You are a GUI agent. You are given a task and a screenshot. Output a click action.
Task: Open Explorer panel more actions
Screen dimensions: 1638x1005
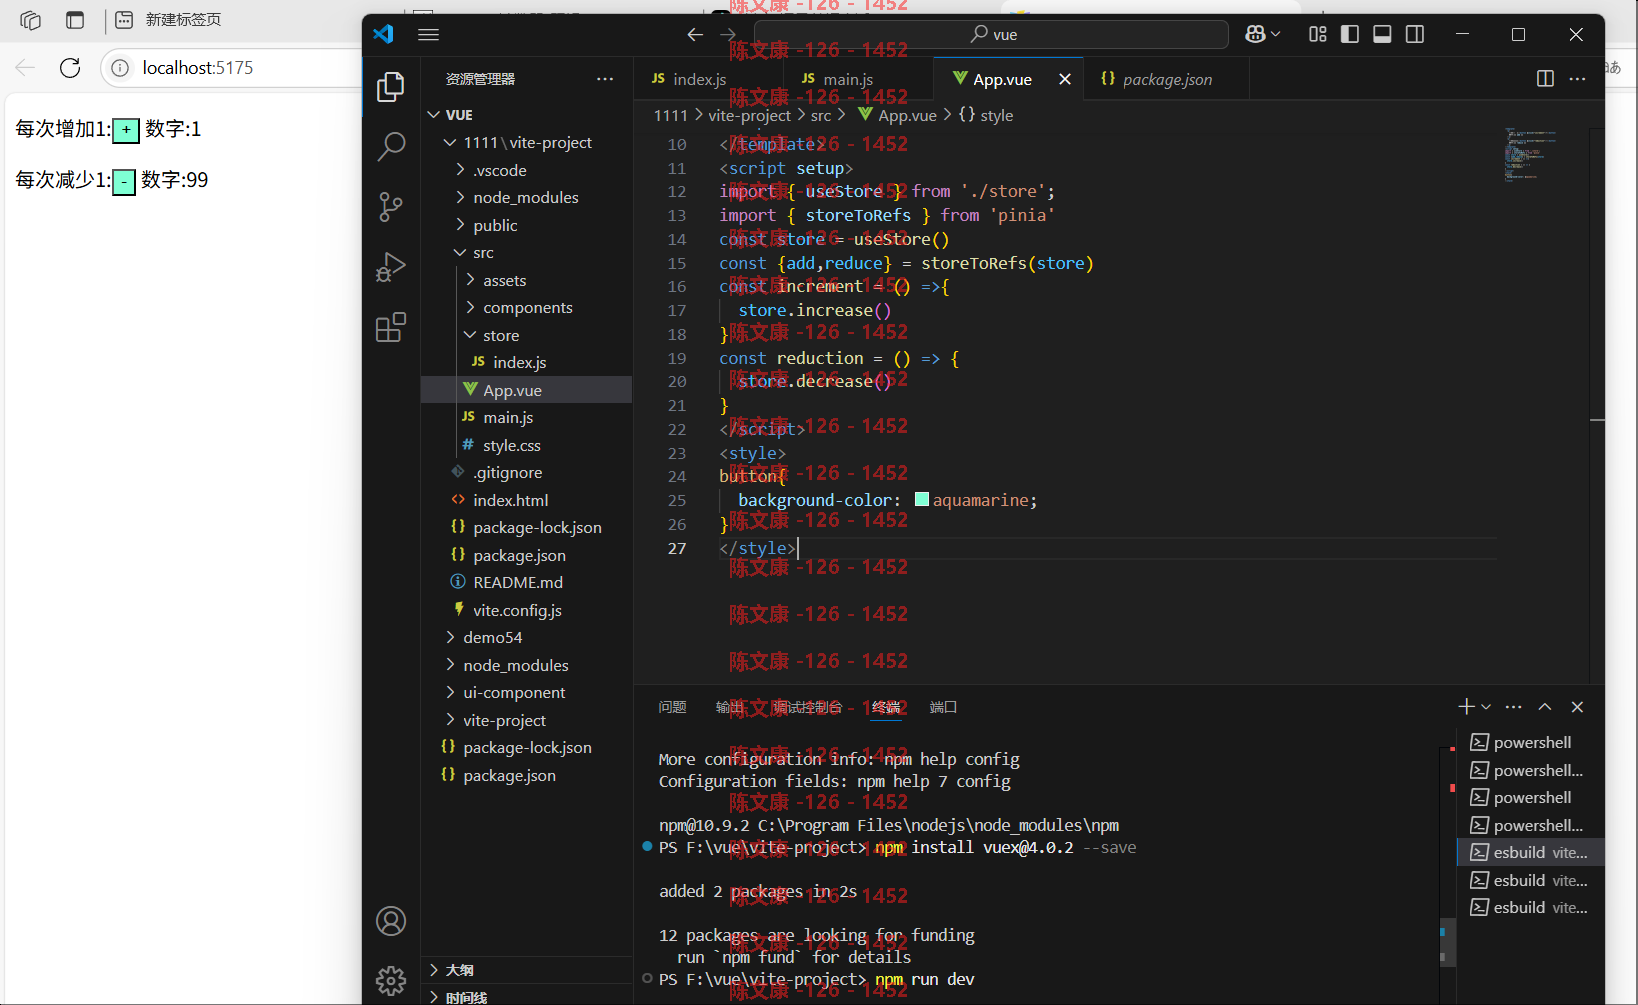coord(605,79)
